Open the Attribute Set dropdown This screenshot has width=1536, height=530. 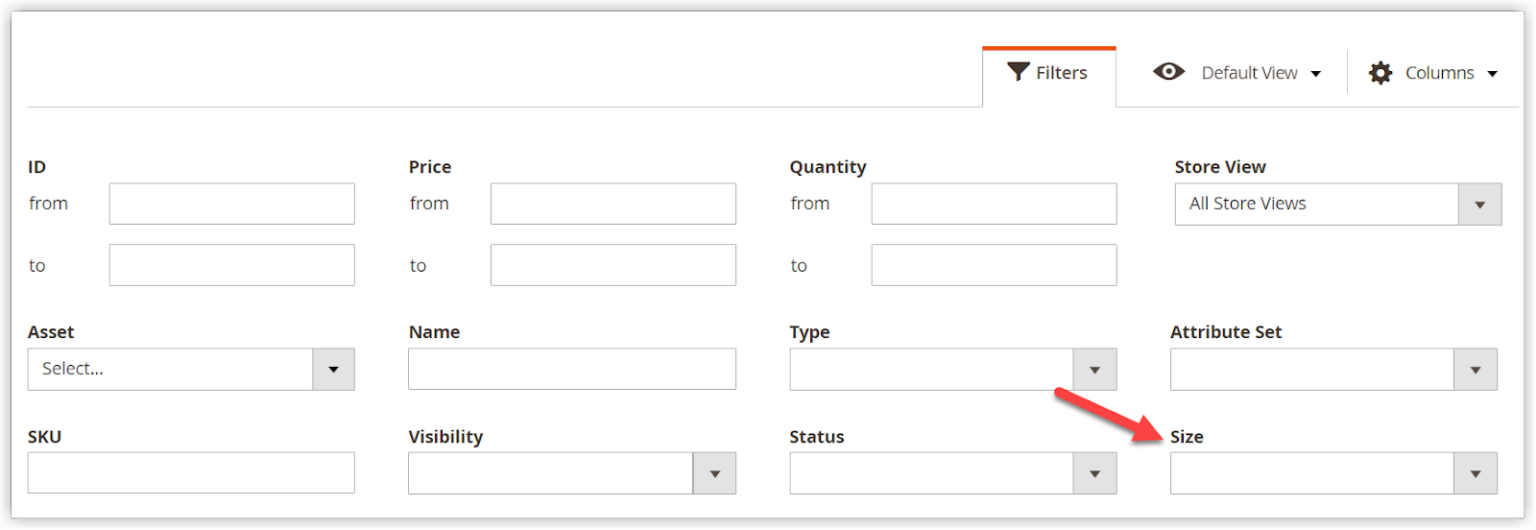(x=1333, y=369)
